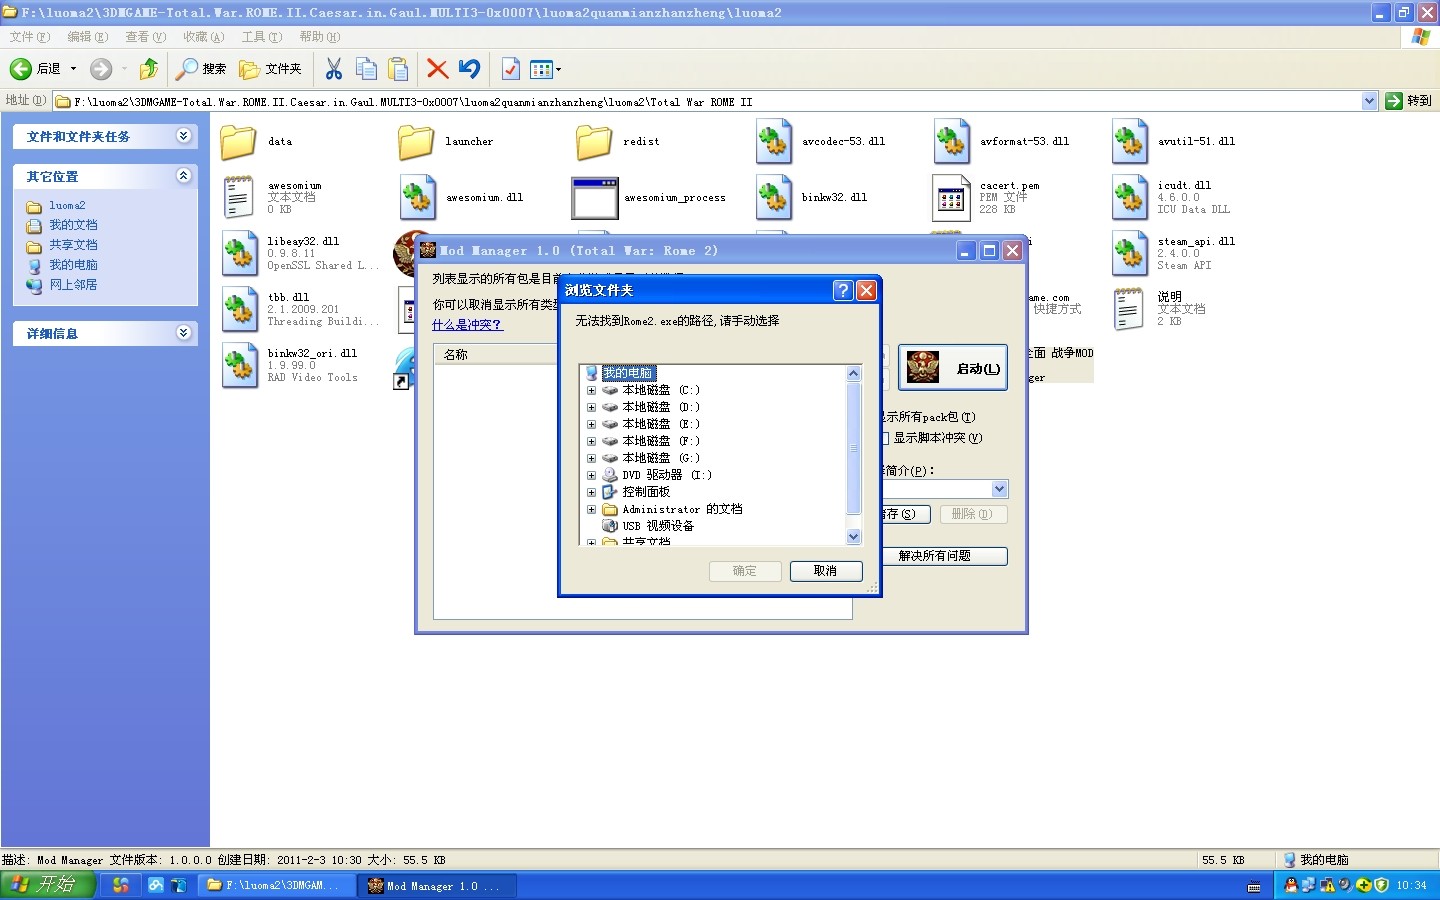The width and height of the screenshot is (1440, 900).
Task: Click 取消 in the browse folder dialog
Action: pos(825,571)
